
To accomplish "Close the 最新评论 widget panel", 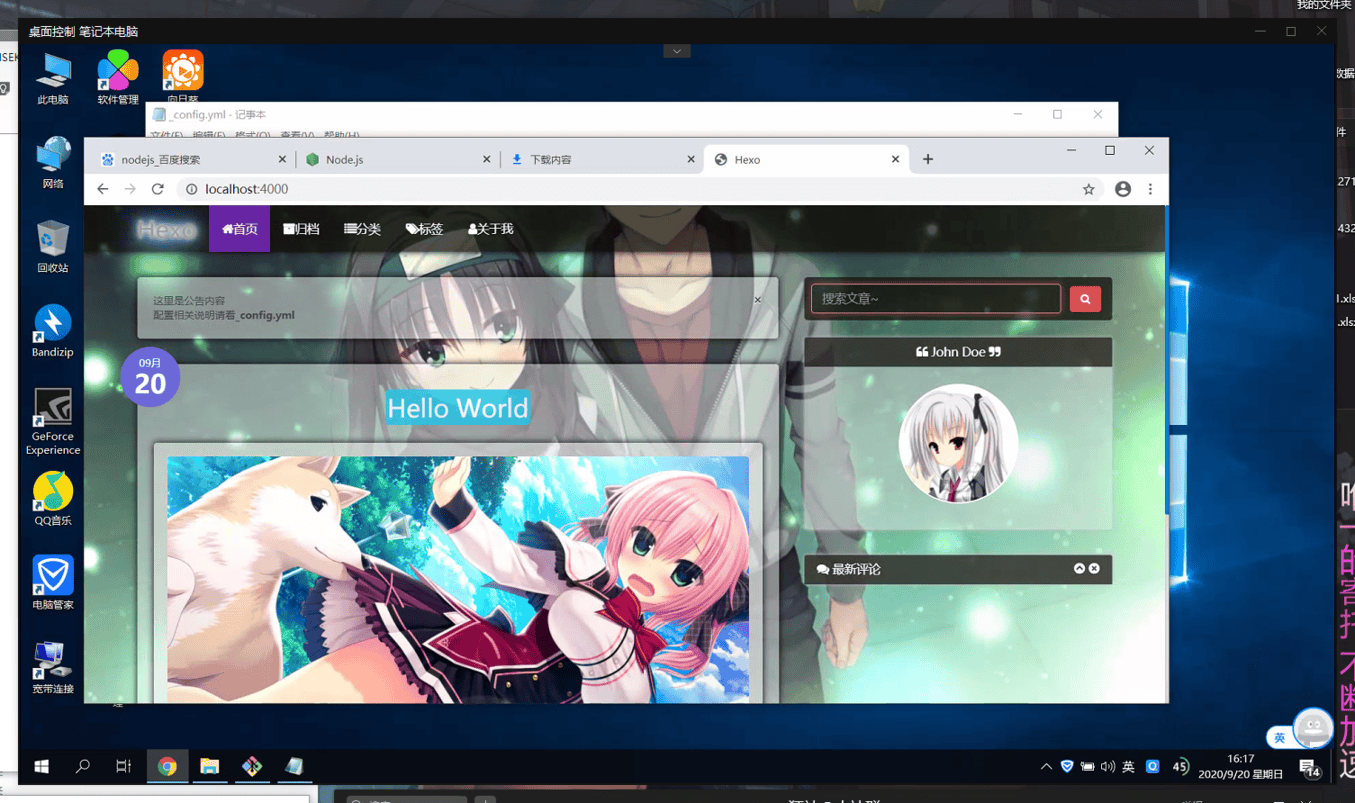I will click(x=1094, y=568).
